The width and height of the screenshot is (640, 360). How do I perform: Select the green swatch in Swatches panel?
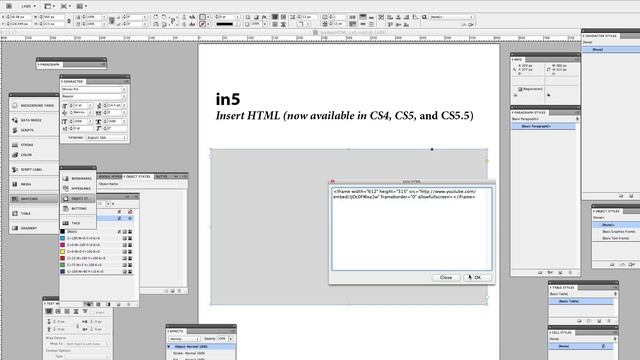[x=97, y=264]
